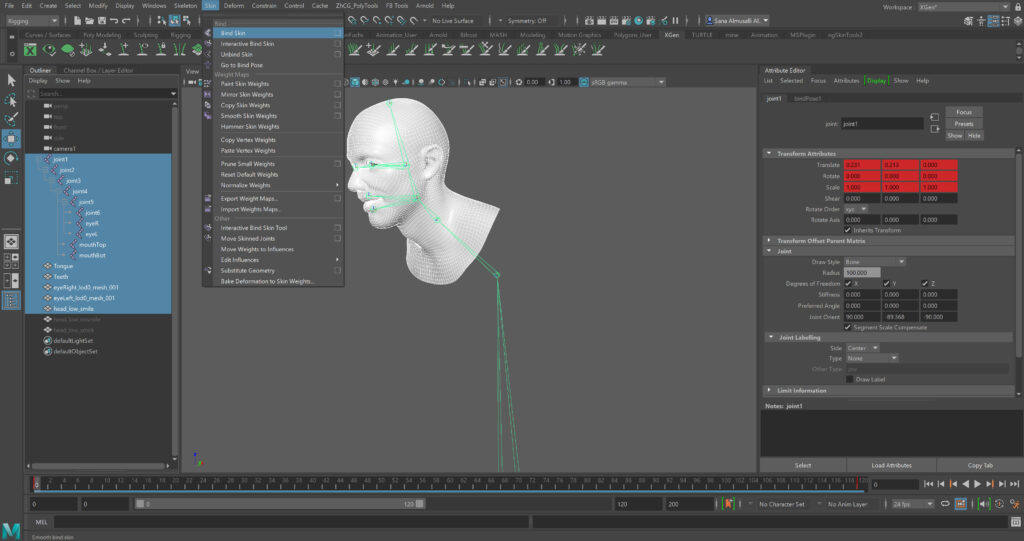Activate the Rotate tool
The height and width of the screenshot is (541, 1024).
click(11, 158)
